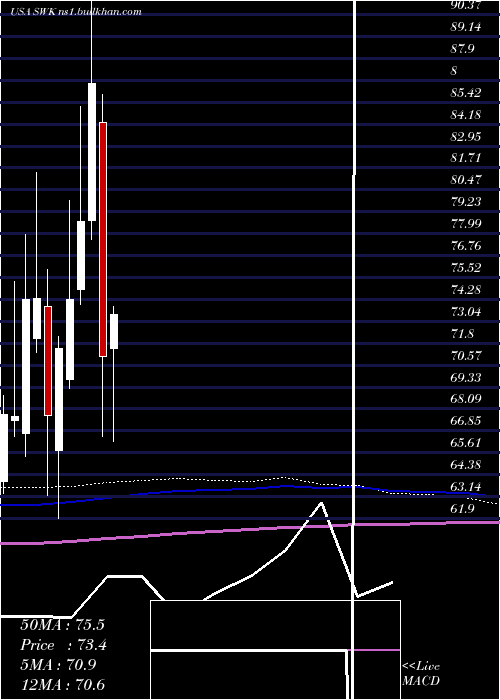Click the '50MA : 75.5' legend text
Viewport: 500px width, 700px height.
[x=62, y=625]
